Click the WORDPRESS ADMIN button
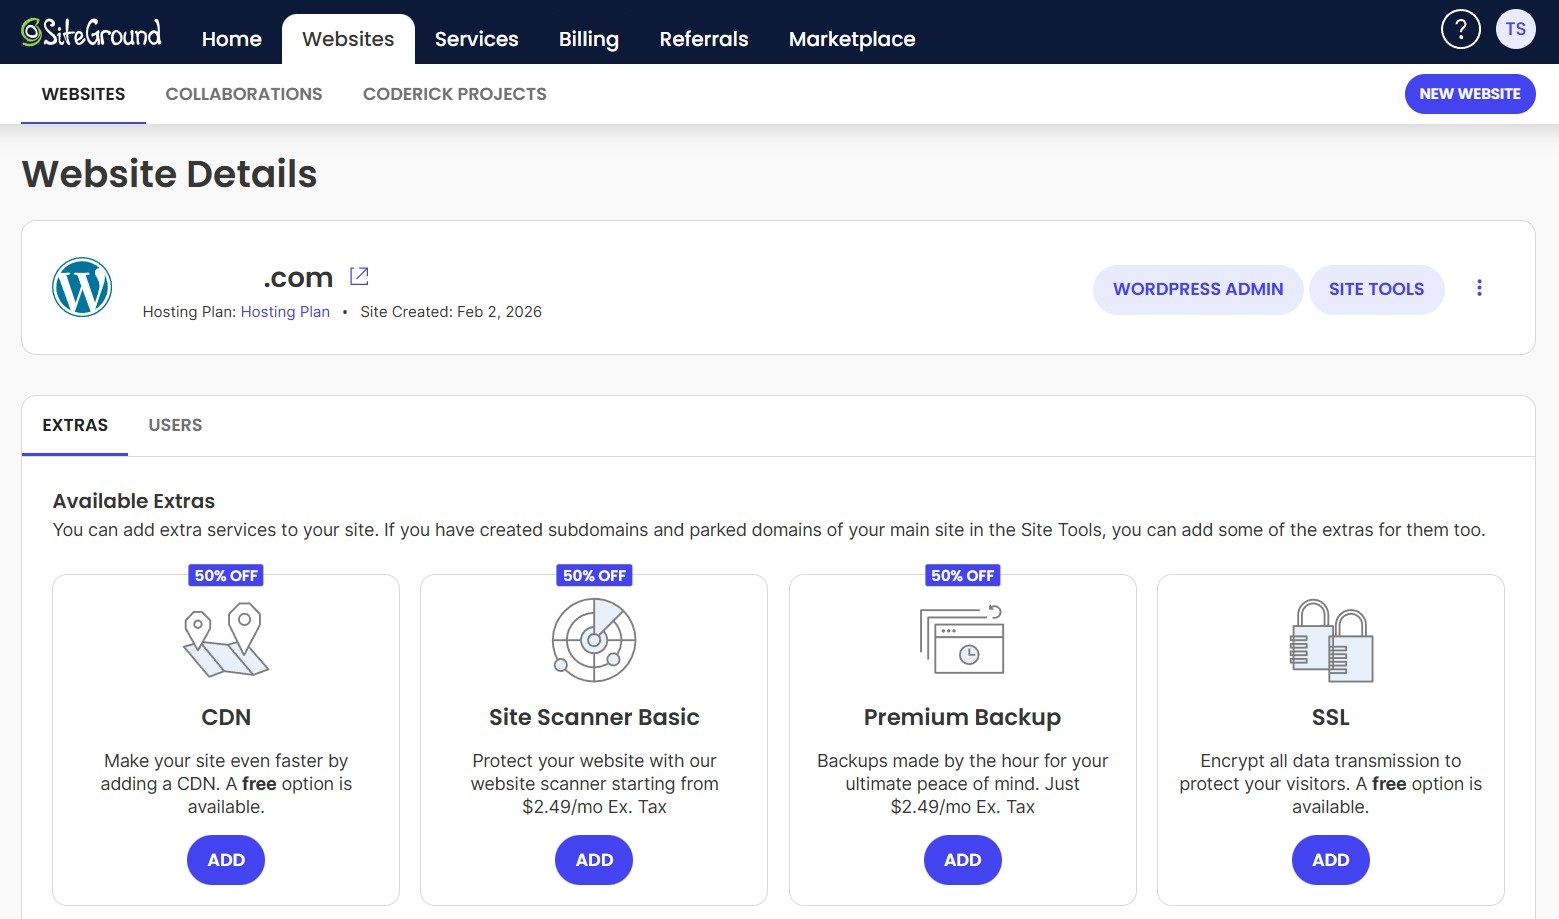 pyautogui.click(x=1197, y=289)
